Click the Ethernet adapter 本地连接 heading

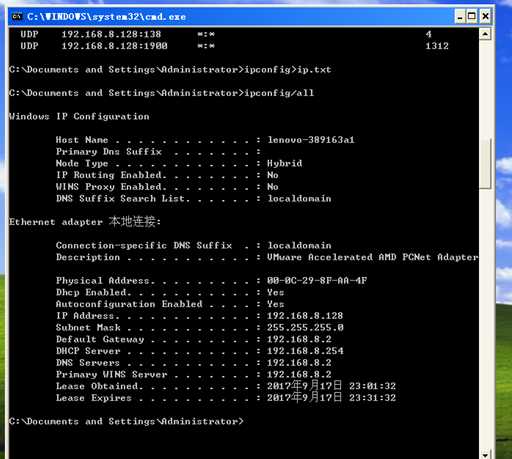[85, 221]
